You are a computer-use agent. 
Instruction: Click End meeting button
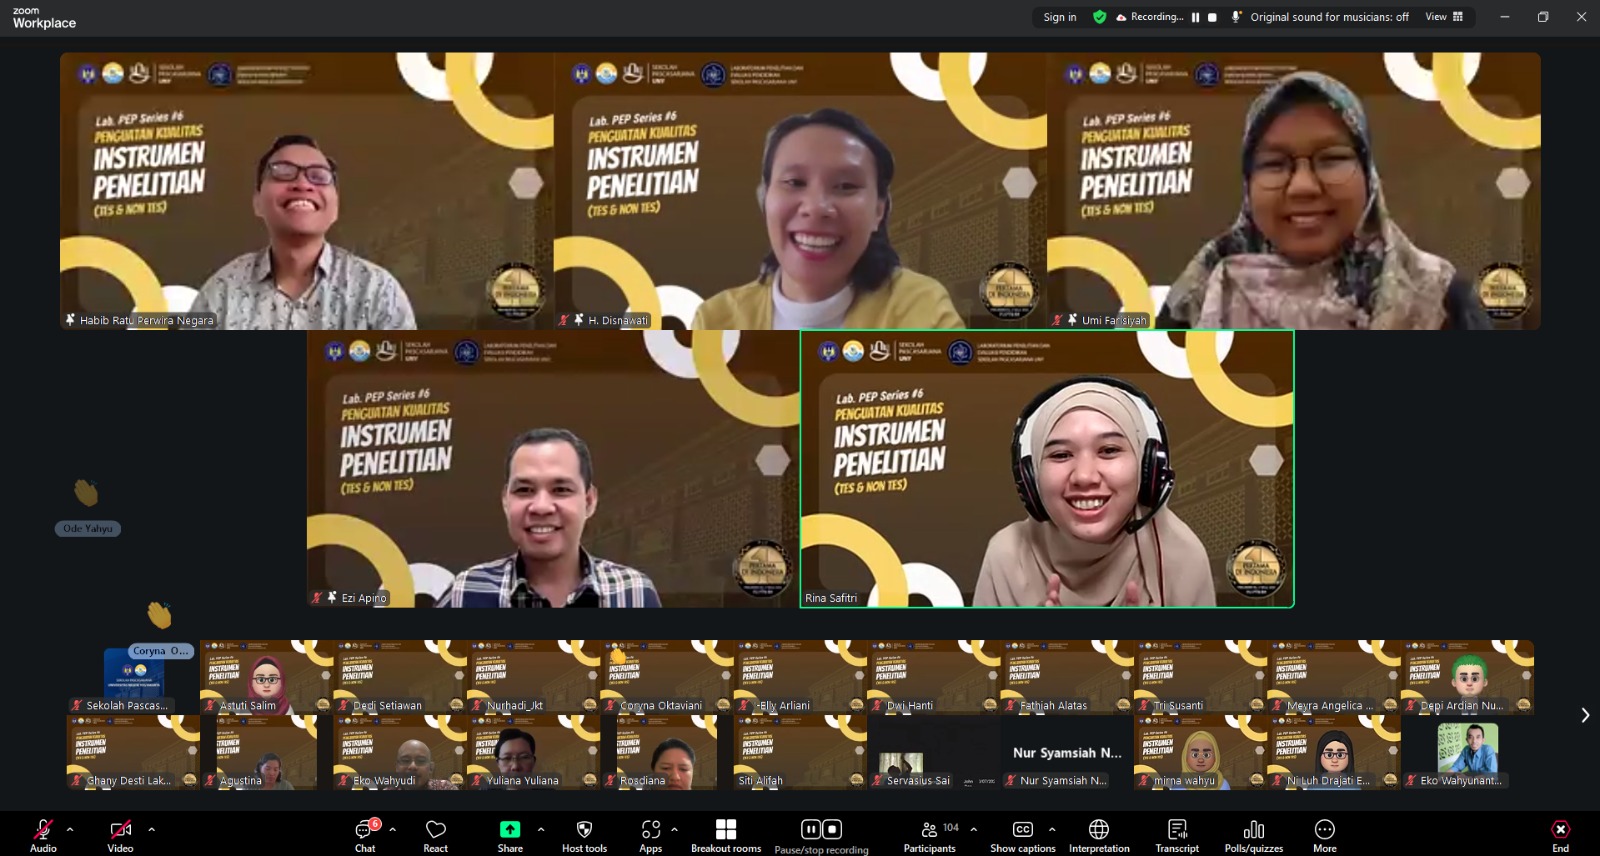click(1560, 835)
